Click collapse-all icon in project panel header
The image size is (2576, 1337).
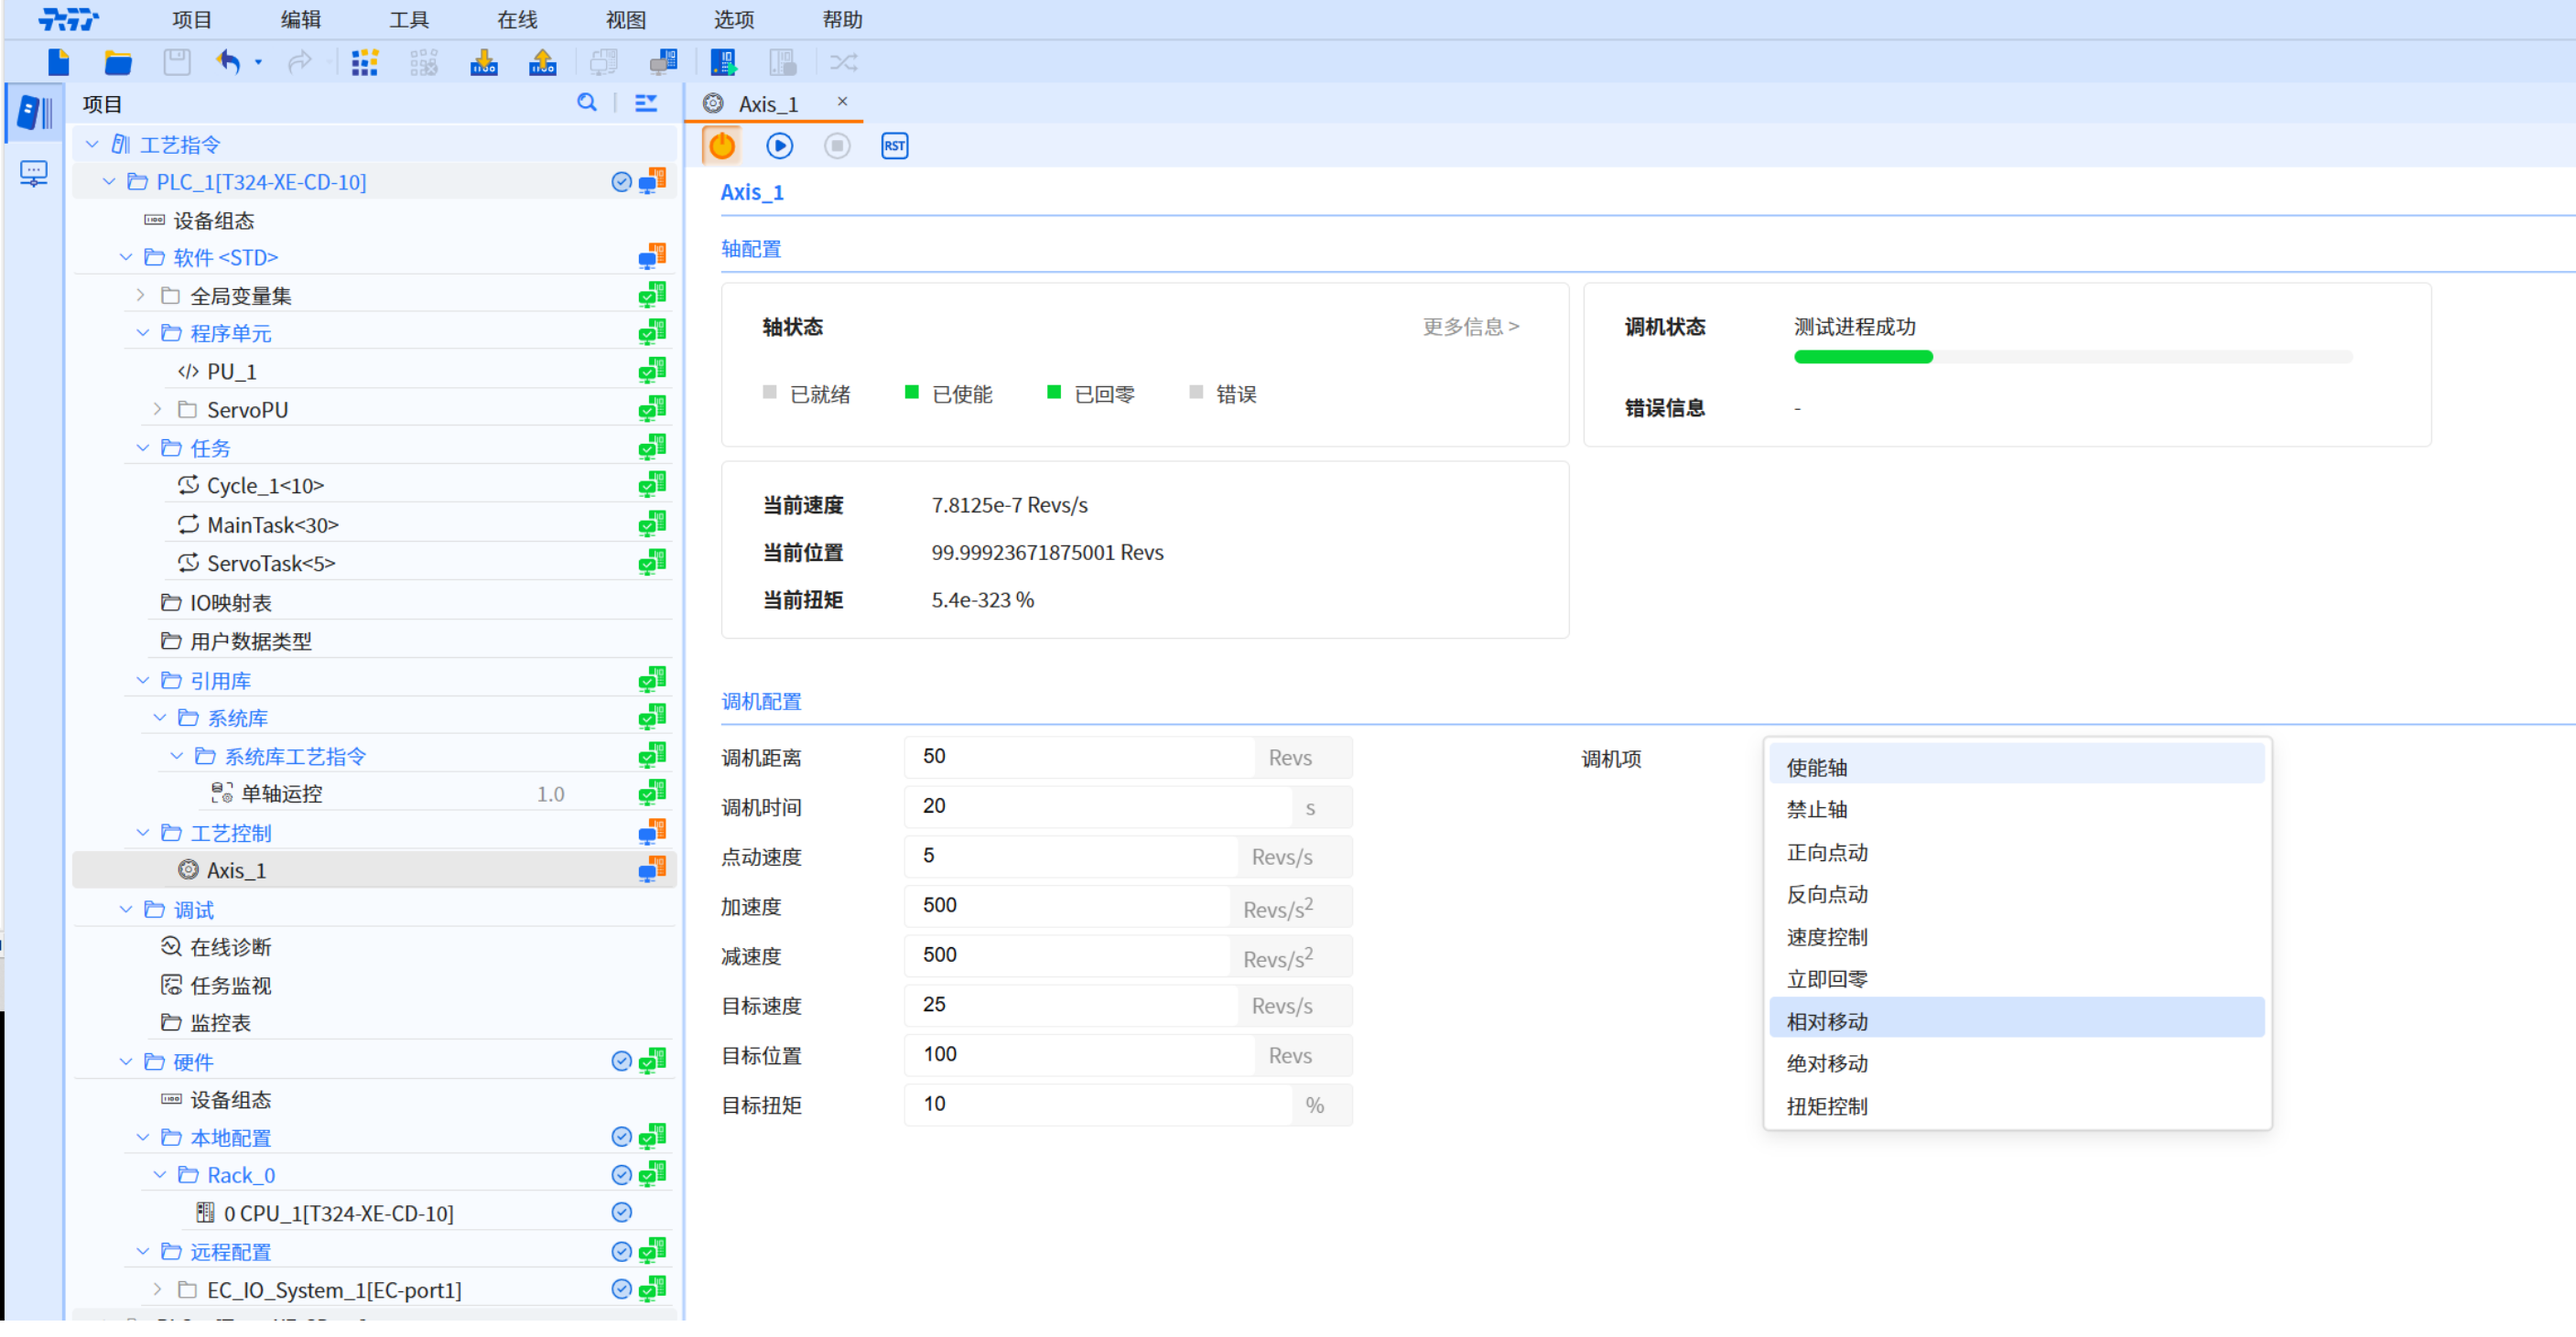tap(646, 103)
